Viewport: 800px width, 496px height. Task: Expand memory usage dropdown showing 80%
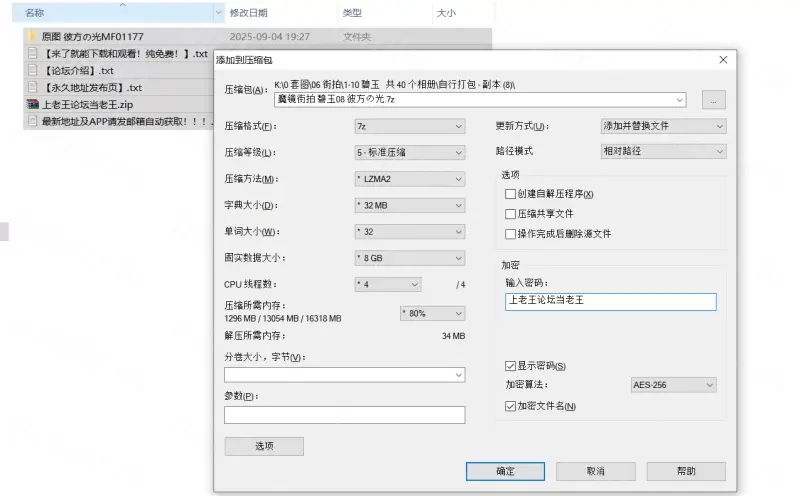pos(433,313)
